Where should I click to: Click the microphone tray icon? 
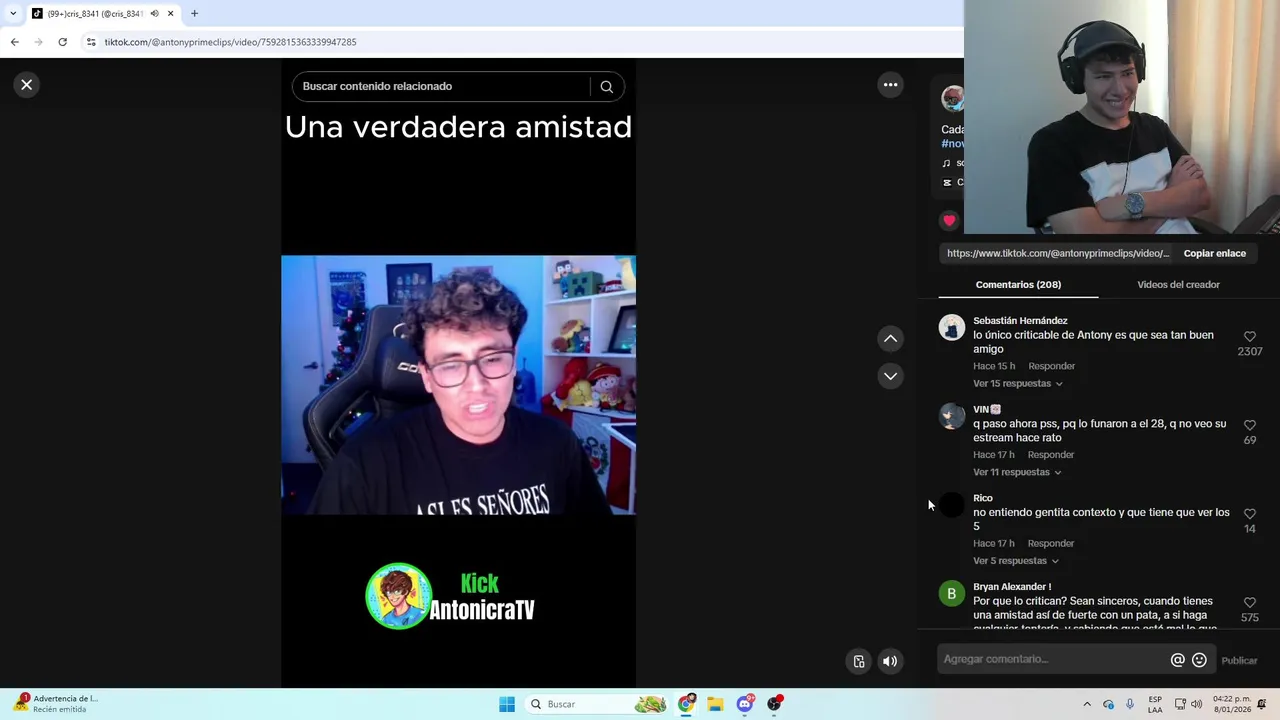coord(1130,704)
